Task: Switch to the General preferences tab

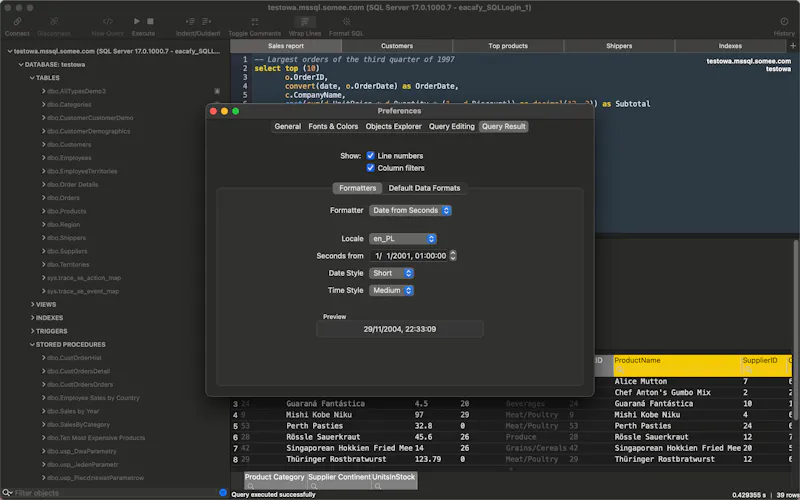Action: pos(288,127)
